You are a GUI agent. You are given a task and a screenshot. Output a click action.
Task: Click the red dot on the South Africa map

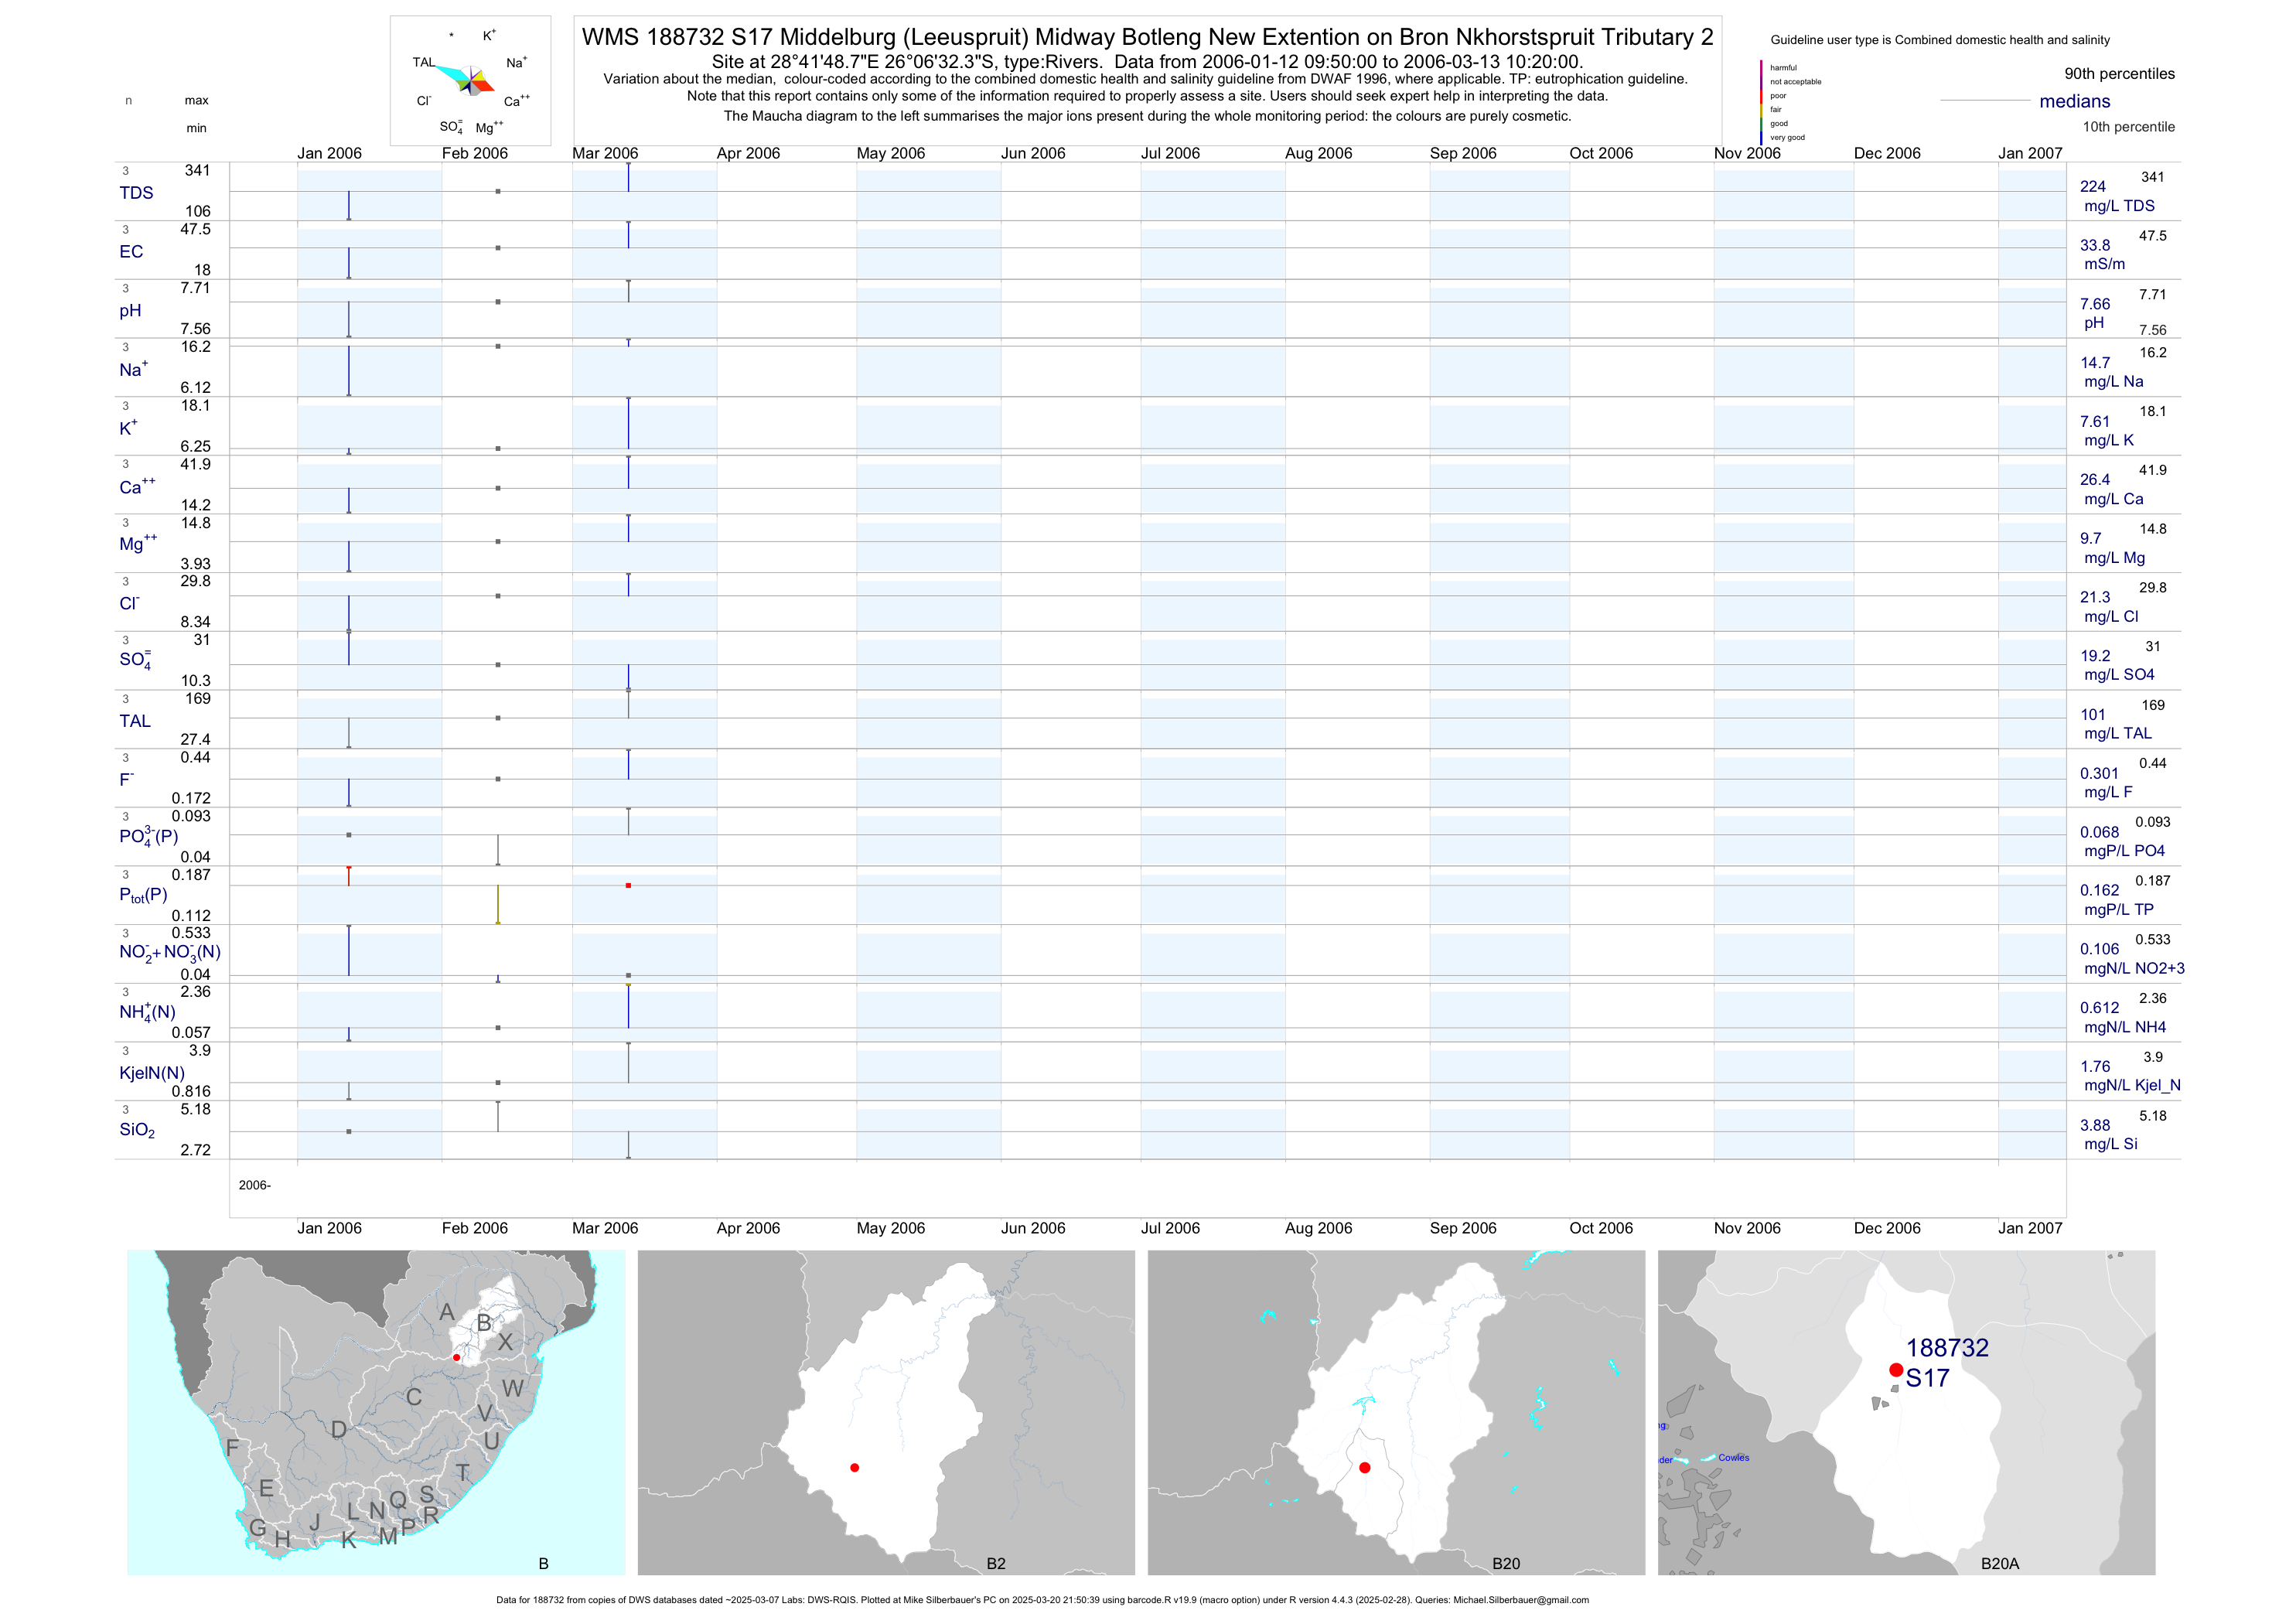[457, 1358]
